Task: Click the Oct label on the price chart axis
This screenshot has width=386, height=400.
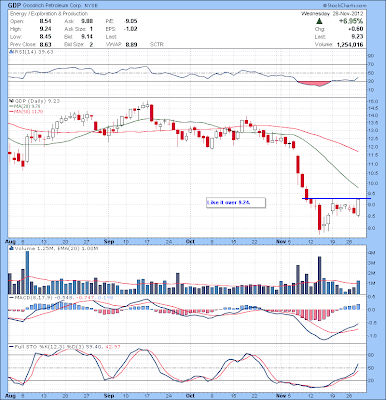Action: tap(190, 241)
